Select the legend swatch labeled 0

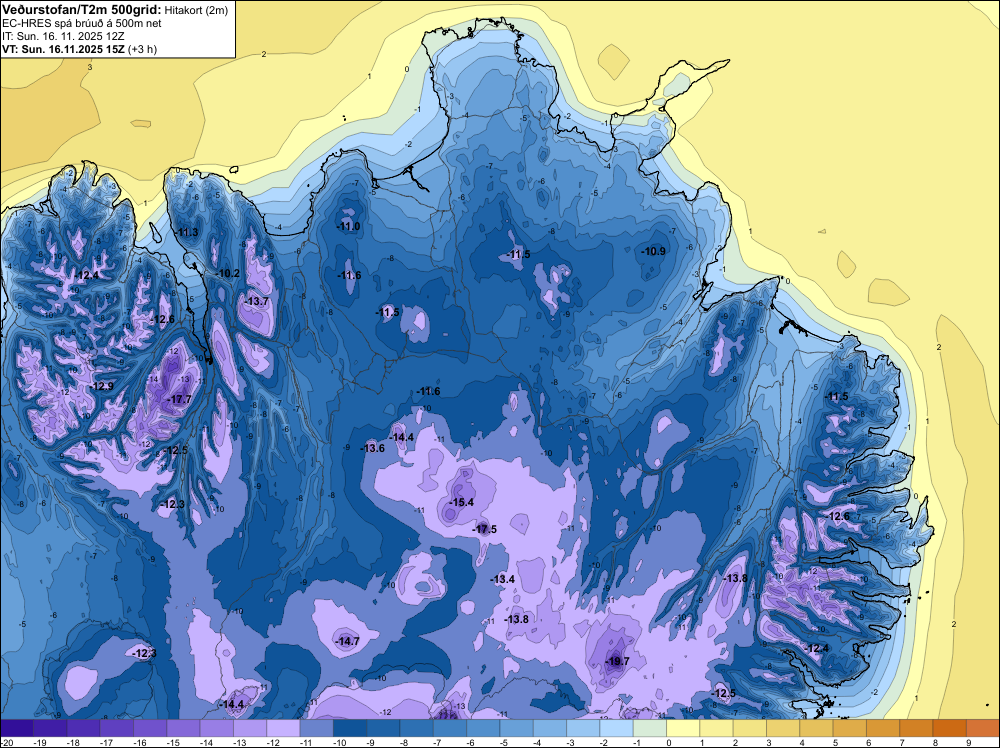[x=683, y=727]
